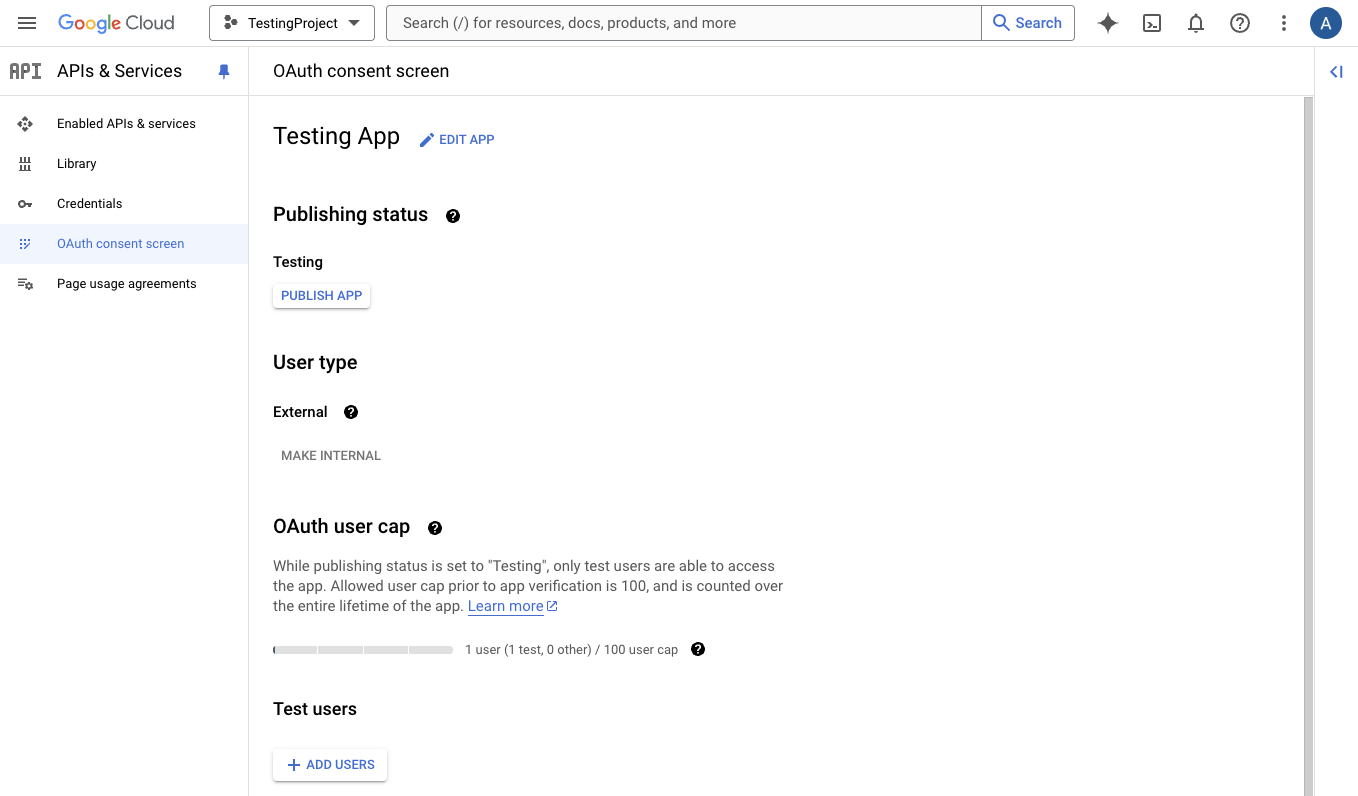The height and width of the screenshot is (796, 1358).
Task: Click the Testing status label
Action: (298, 262)
